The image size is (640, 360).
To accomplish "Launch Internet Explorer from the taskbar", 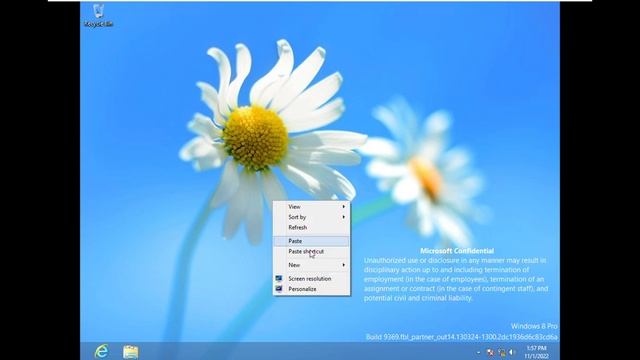I will pyautogui.click(x=101, y=351).
